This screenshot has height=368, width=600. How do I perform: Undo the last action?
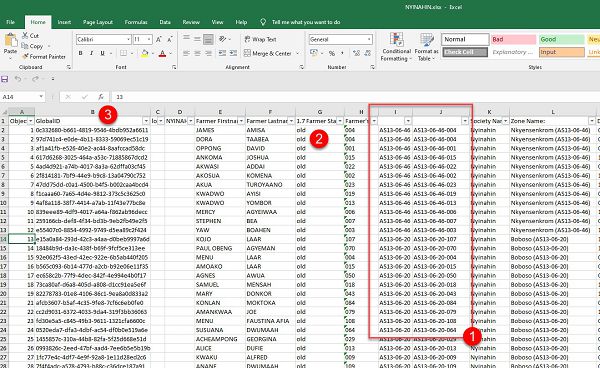[x=18, y=79]
